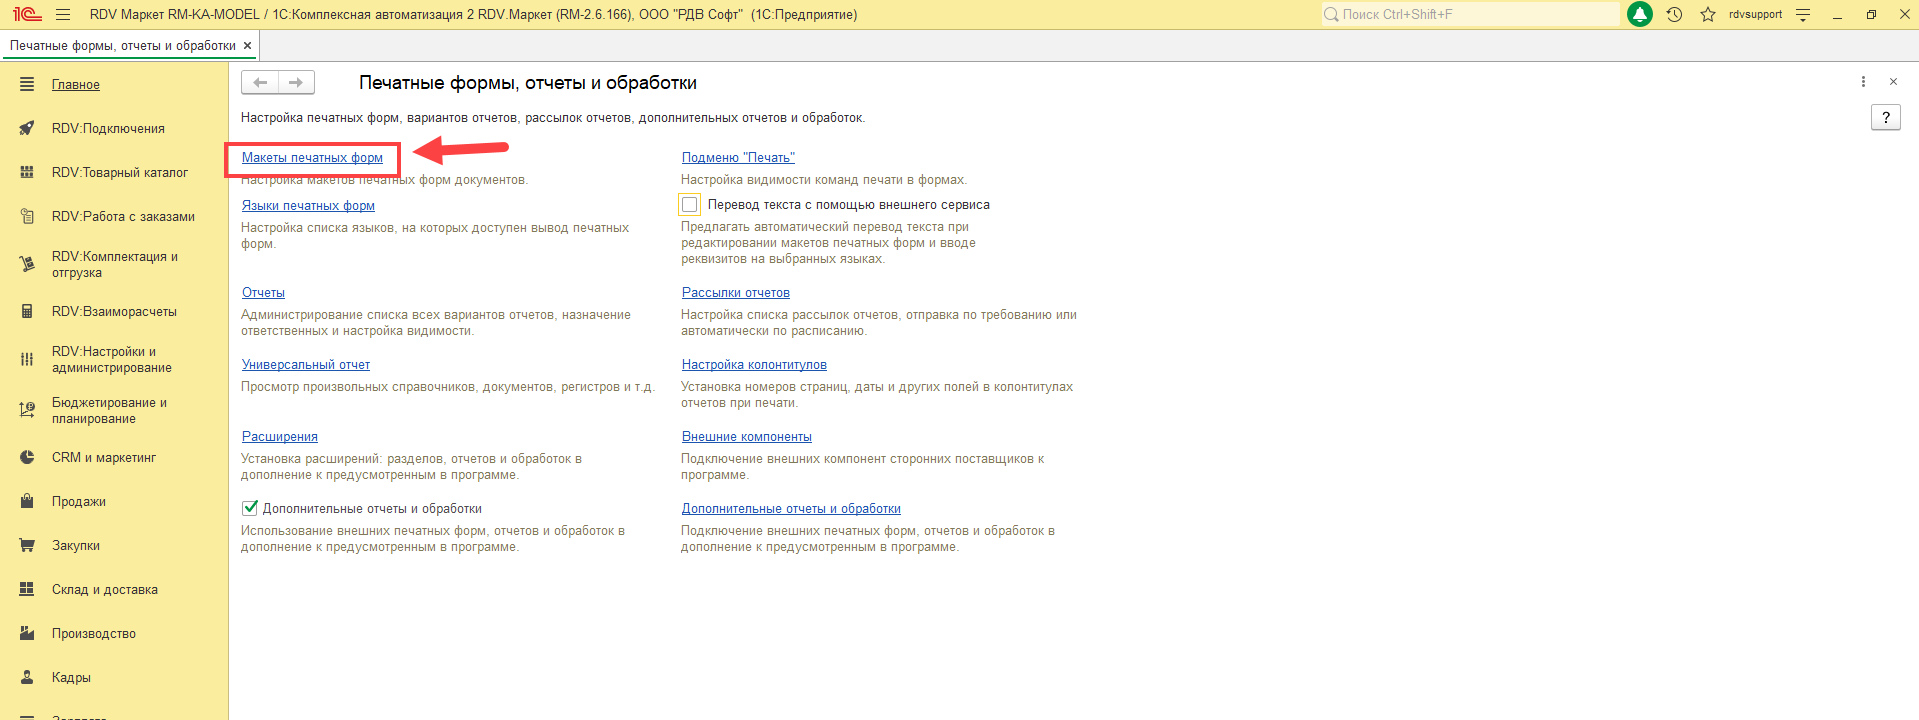Enable Перевод текста с помощью внешнего сервиса checkbox

pyautogui.click(x=690, y=205)
